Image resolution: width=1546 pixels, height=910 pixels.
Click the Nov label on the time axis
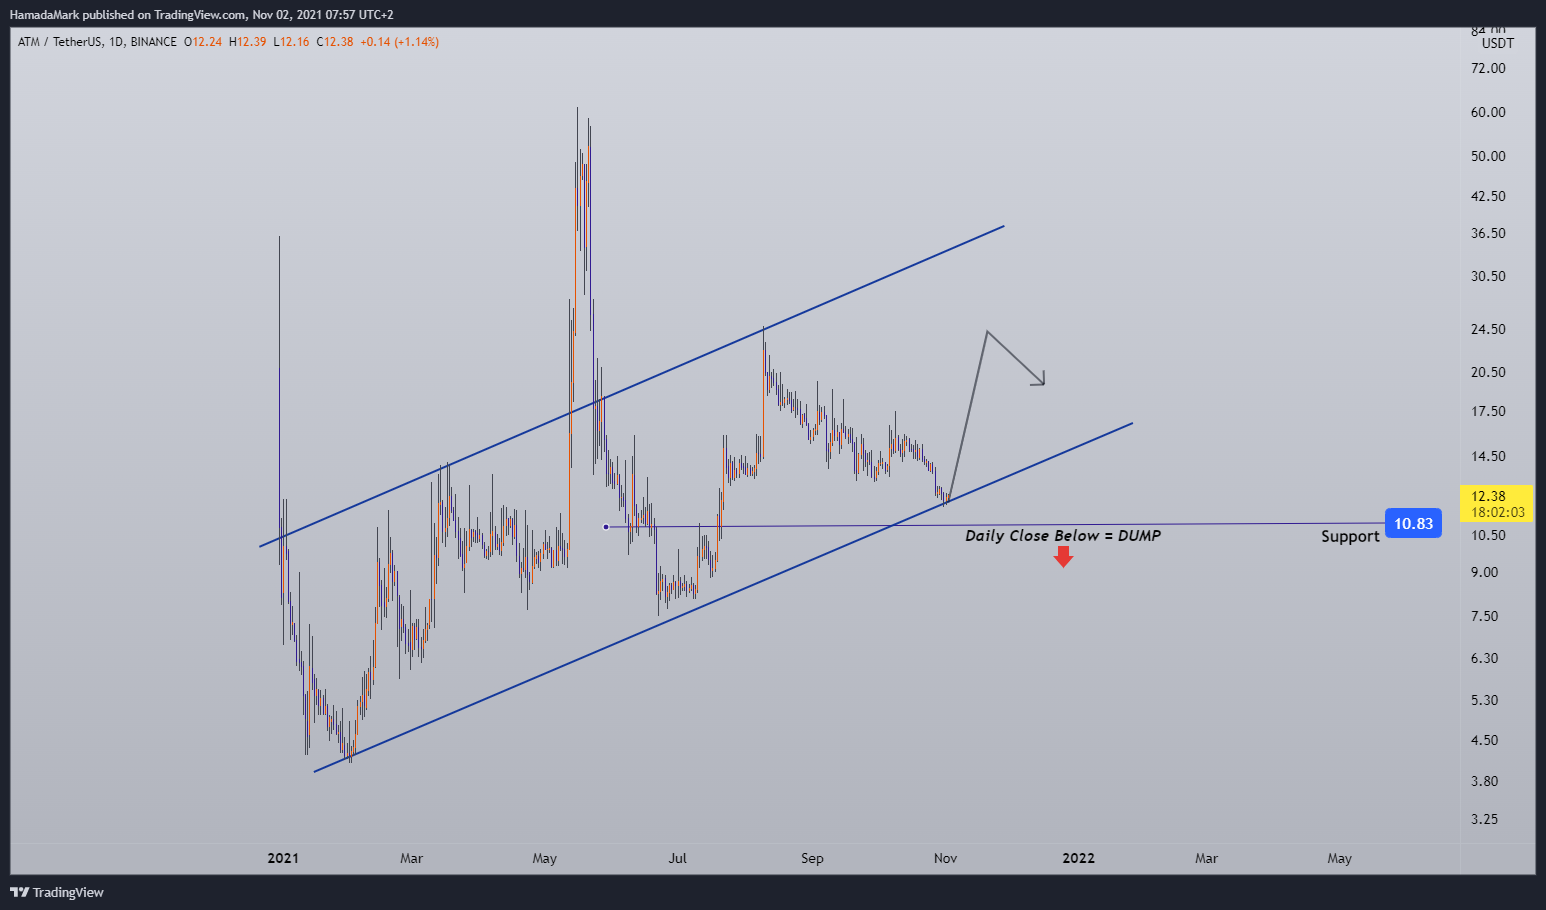click(945, 858)
